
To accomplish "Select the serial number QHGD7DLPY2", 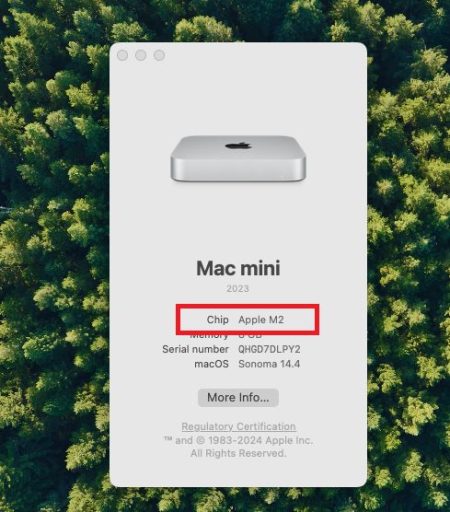I will coord(269,349).
